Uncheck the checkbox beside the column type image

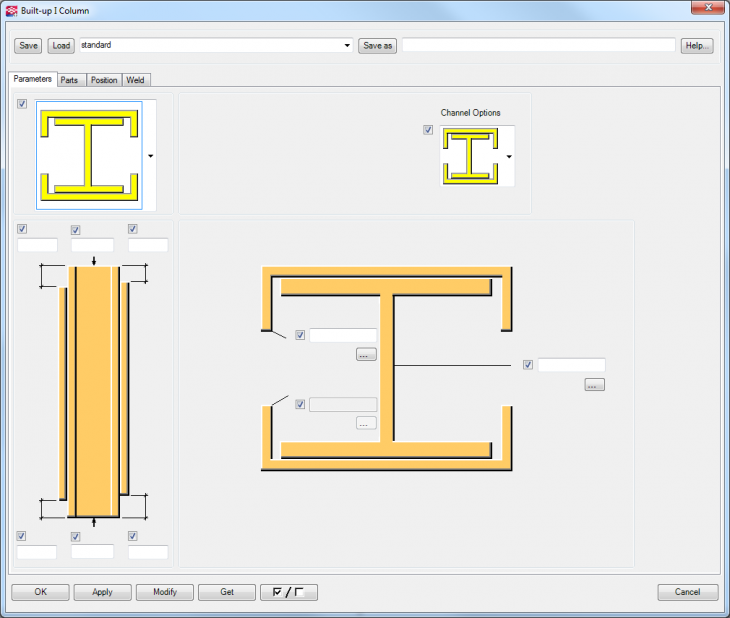(22, 104)
